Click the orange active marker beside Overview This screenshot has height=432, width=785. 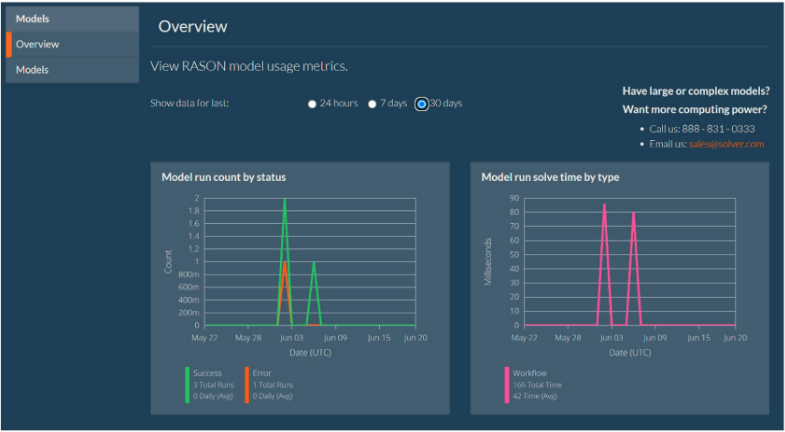(x=8, y=45)
